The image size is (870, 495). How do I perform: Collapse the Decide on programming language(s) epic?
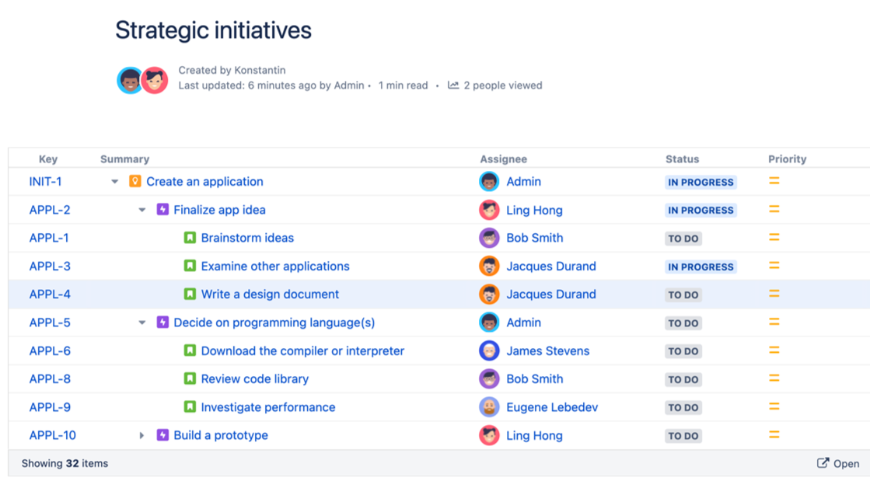142,323
